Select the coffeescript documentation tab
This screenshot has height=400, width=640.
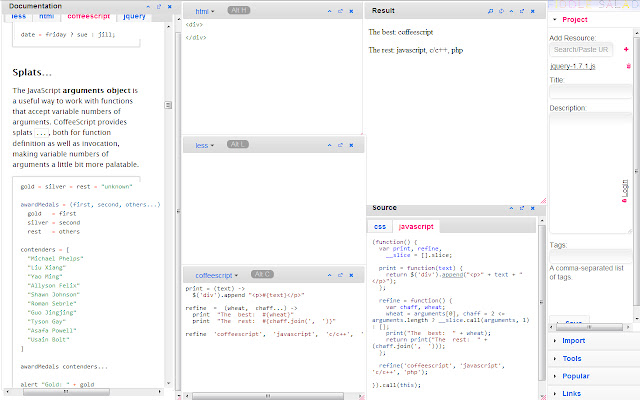click(x=89, y=16)
